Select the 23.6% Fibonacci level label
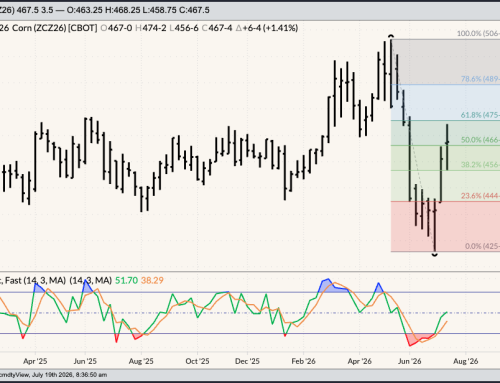The image size is (500, 383). [480, 196]
